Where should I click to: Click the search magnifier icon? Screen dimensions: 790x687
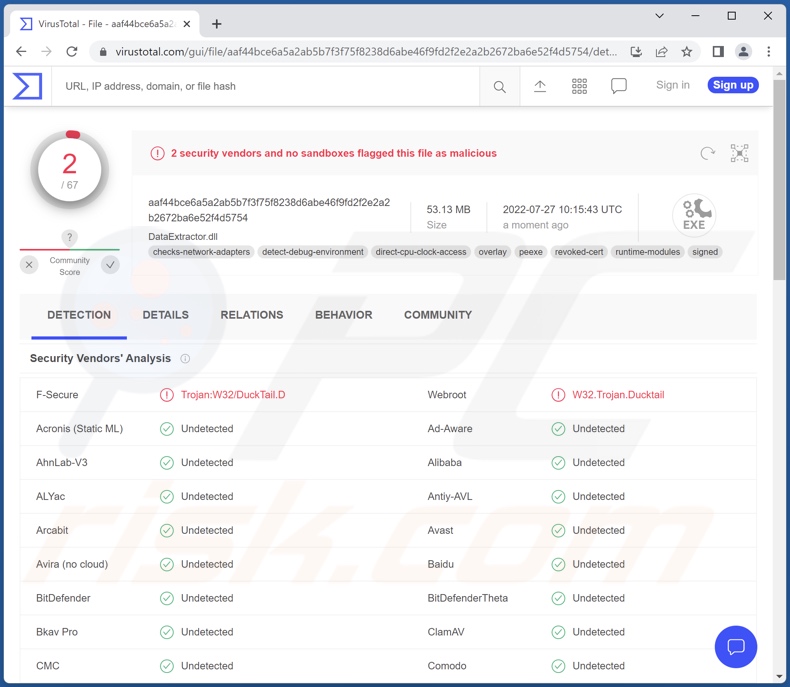point(499,87)
